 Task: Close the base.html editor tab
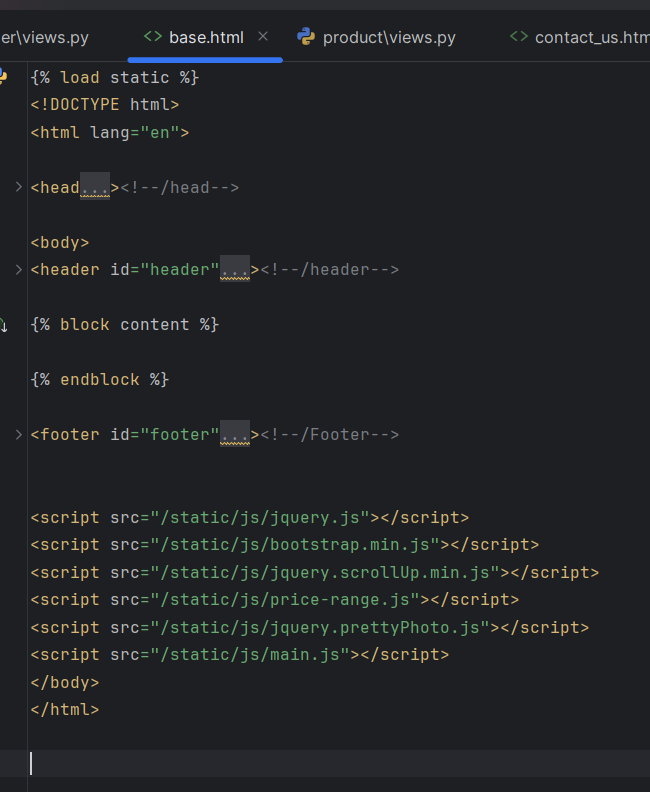coord(263,37)
